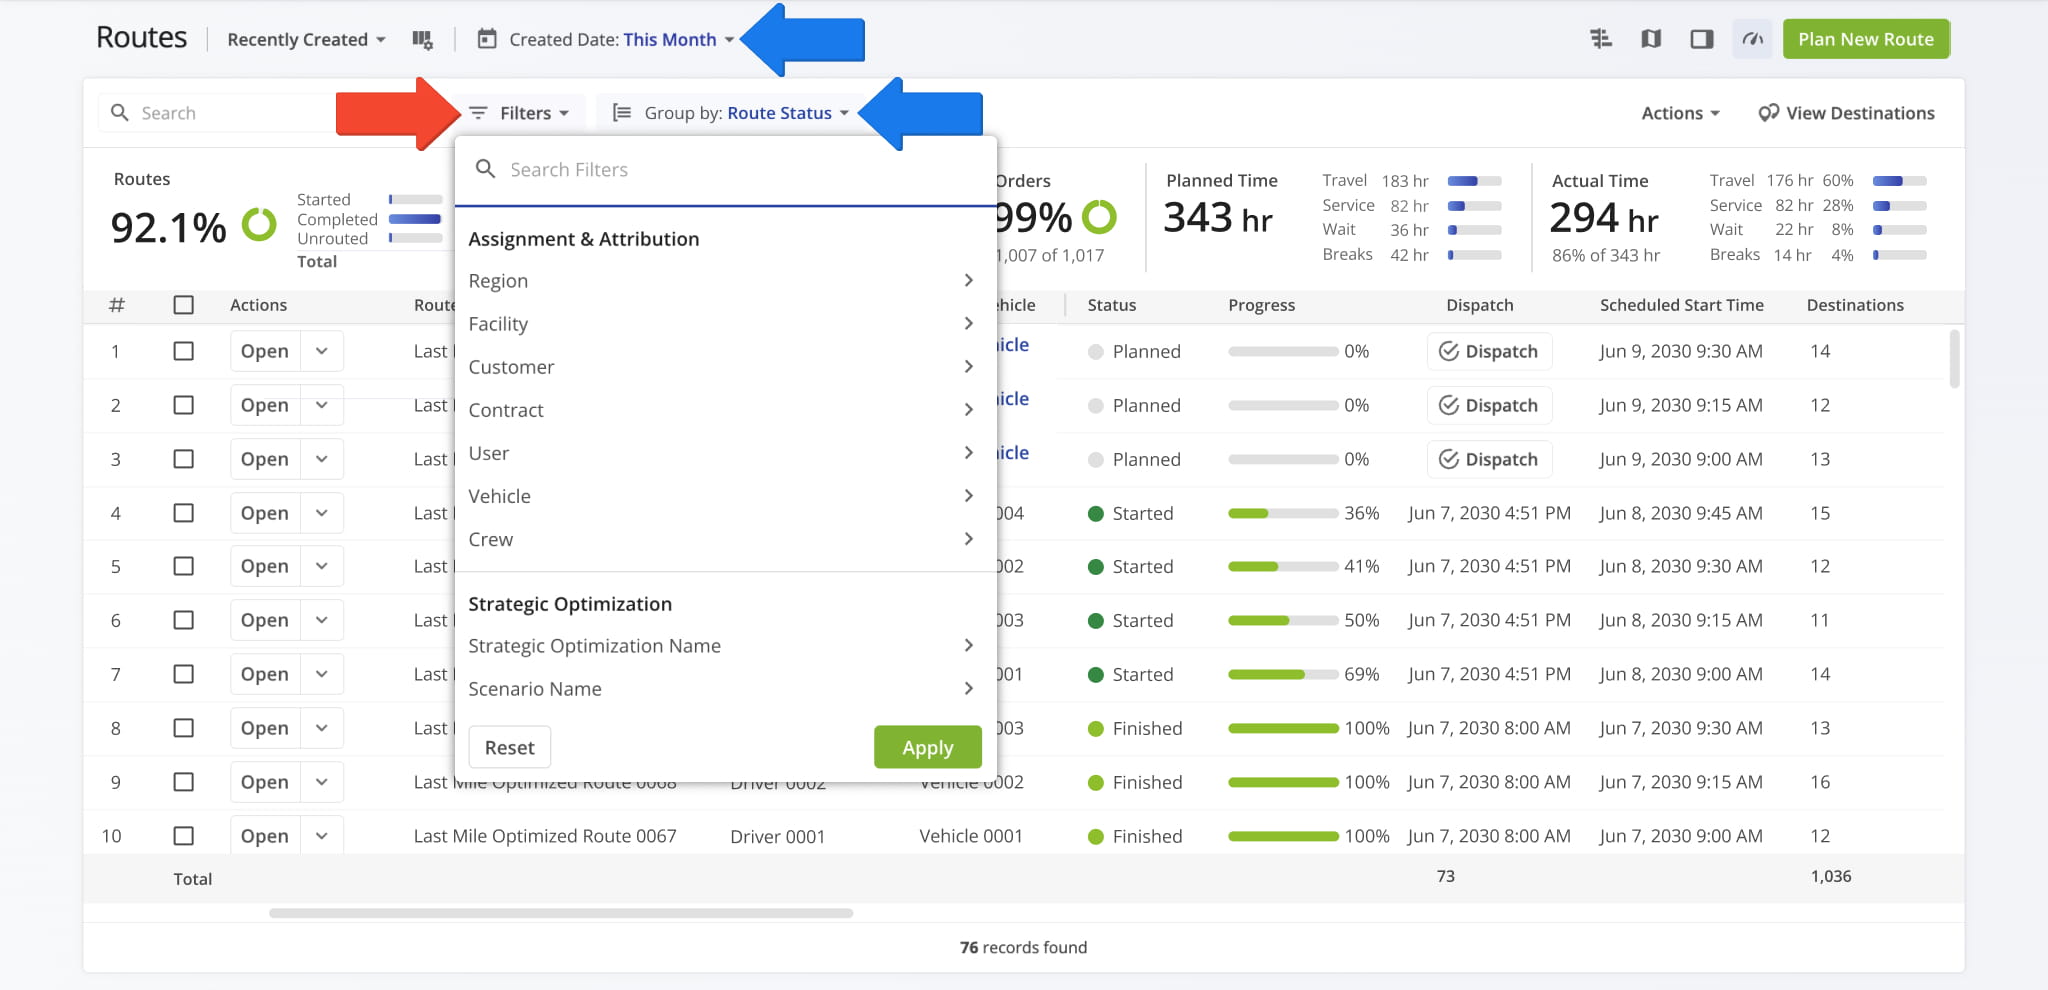Click the Filters lines icon
2048x990 pixels.
click(478, 113)
